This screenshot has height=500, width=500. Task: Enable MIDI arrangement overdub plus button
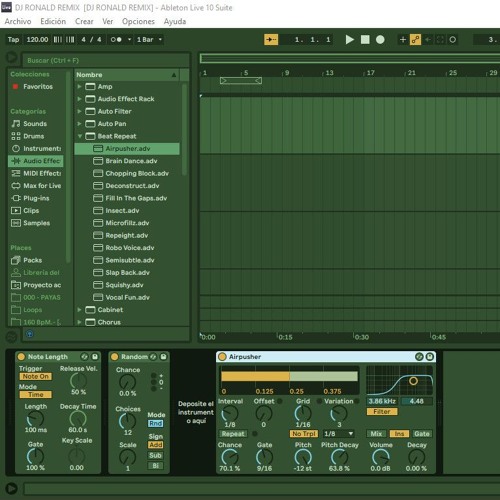pos(403,40)
